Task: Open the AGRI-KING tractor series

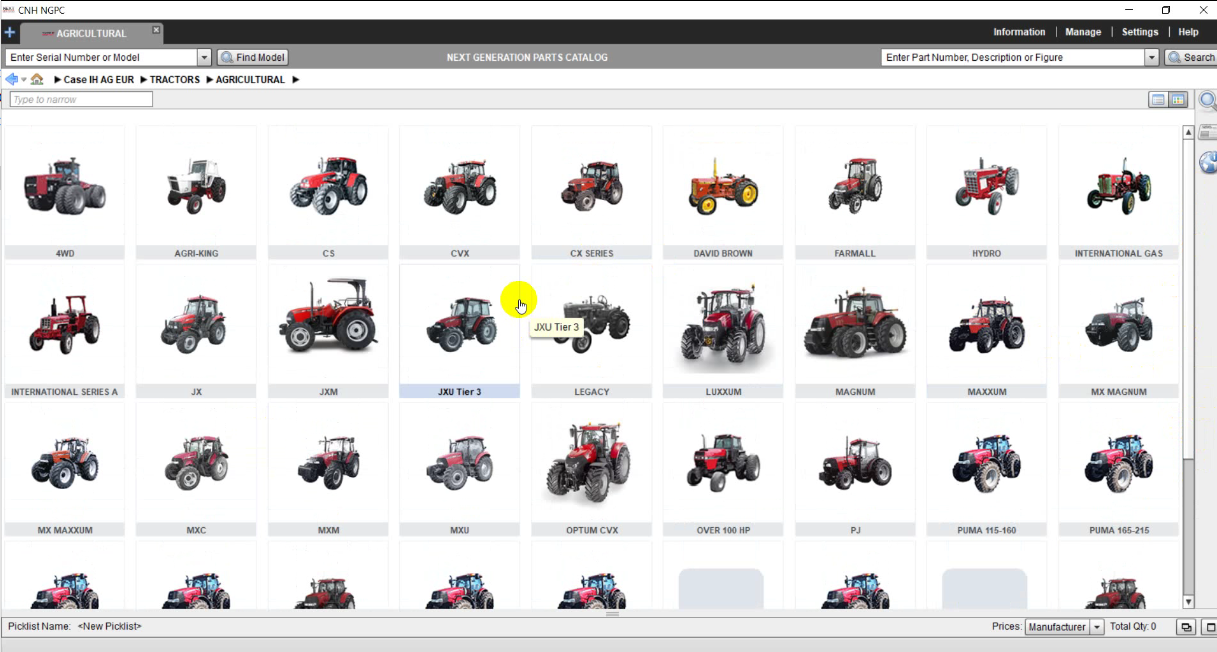Action: (x=196, y=192)
